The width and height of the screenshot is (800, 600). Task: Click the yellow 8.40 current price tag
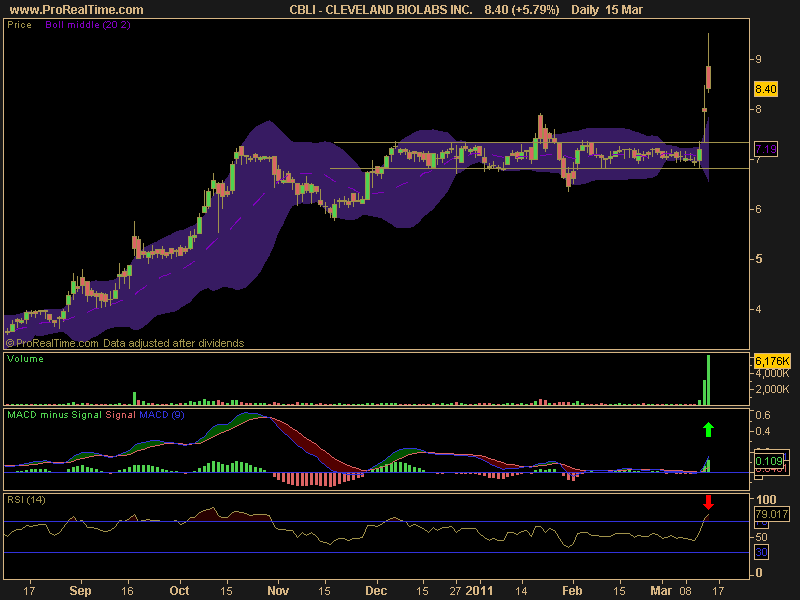pyautogui.click(x=766, y=89)
